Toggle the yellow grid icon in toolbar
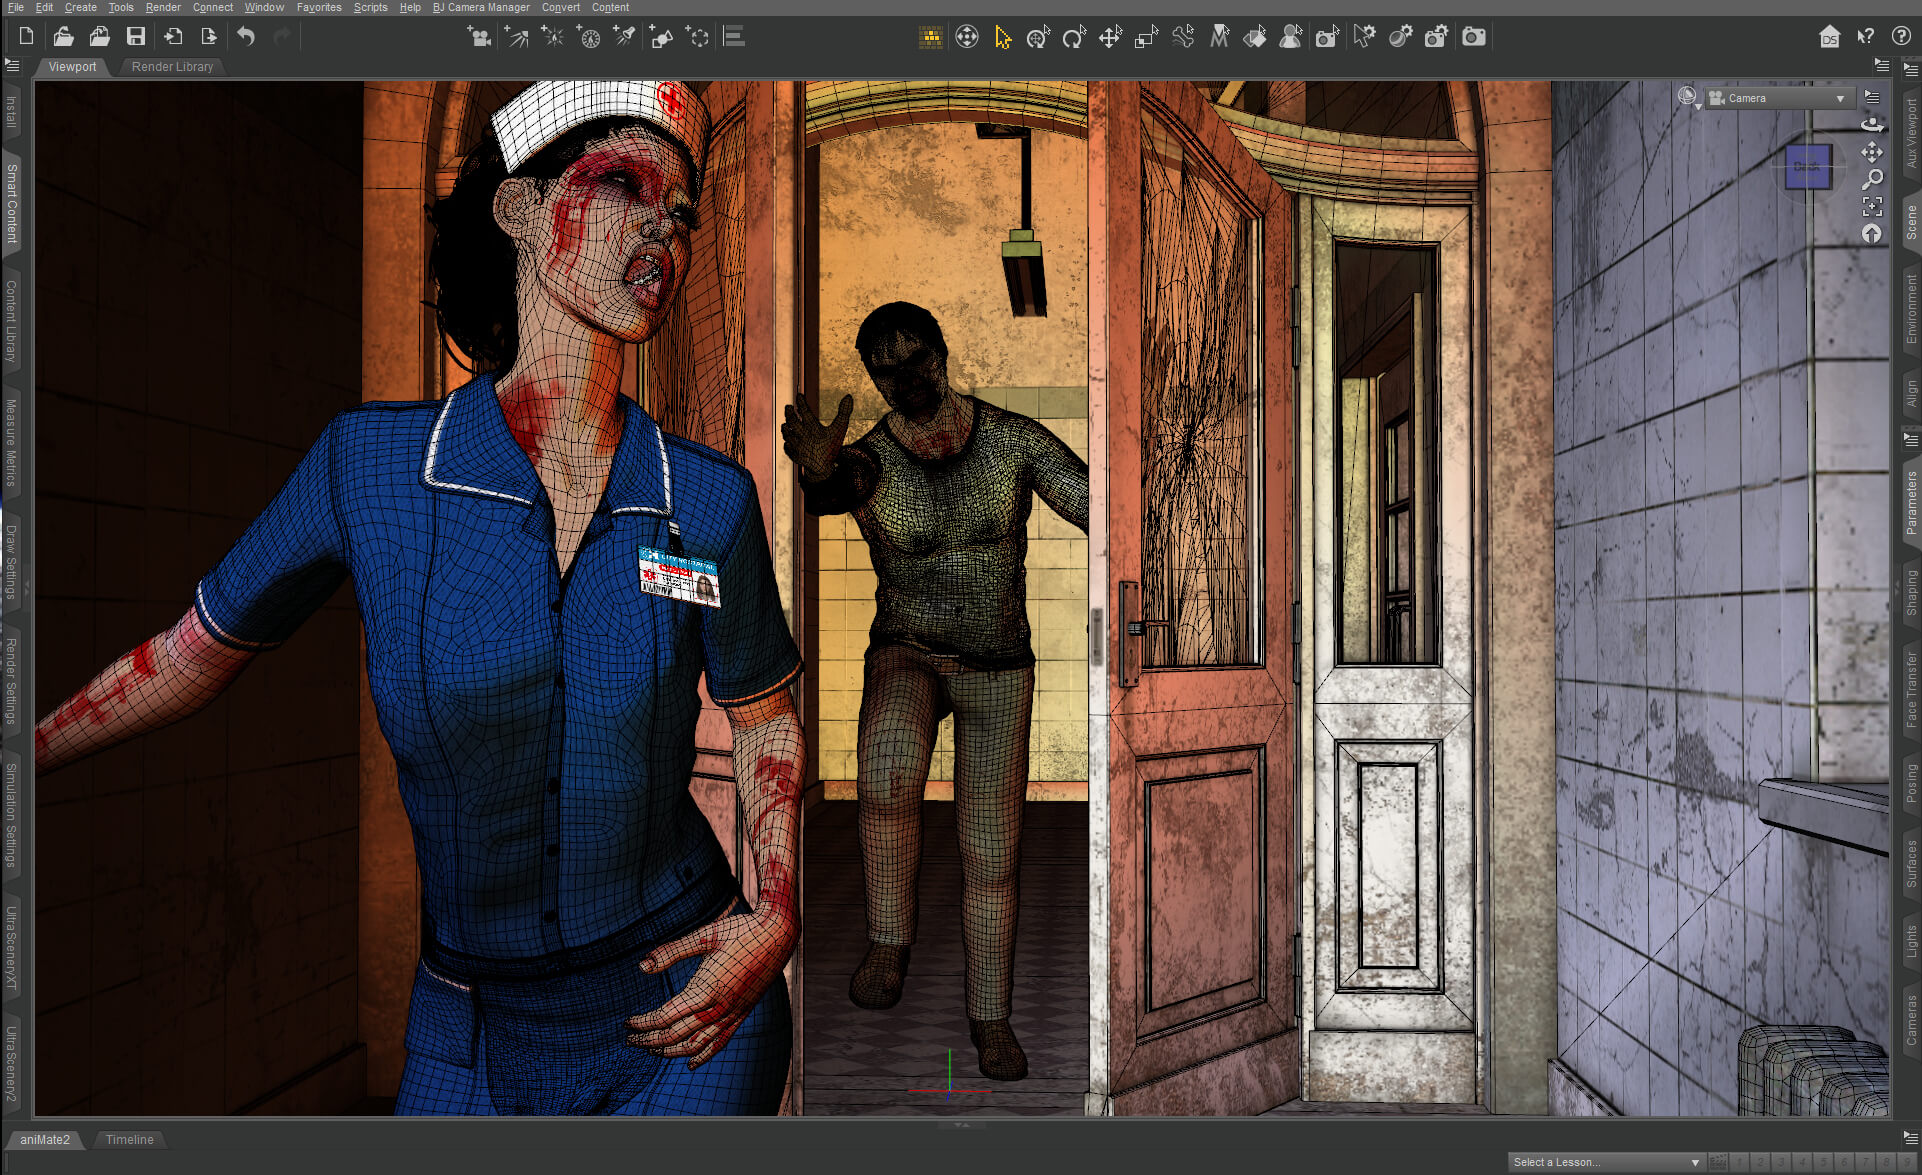Viewport: 1922px width, 1175px height. pos(931,37)
